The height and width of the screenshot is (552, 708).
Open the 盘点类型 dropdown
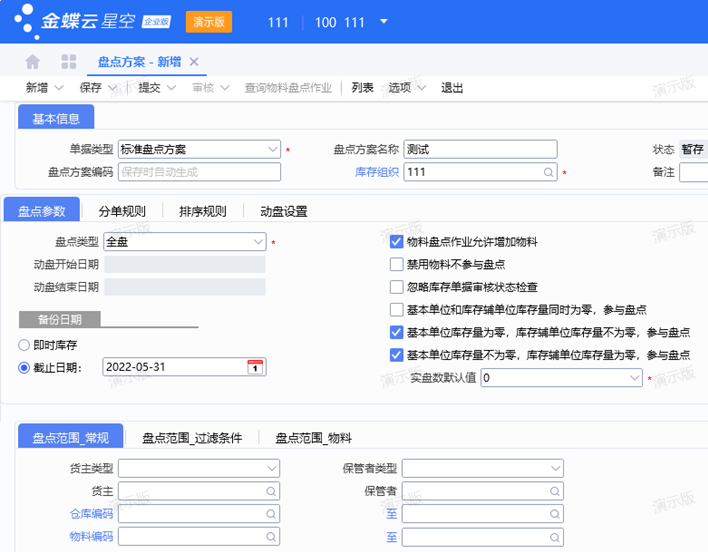(258, 241)
